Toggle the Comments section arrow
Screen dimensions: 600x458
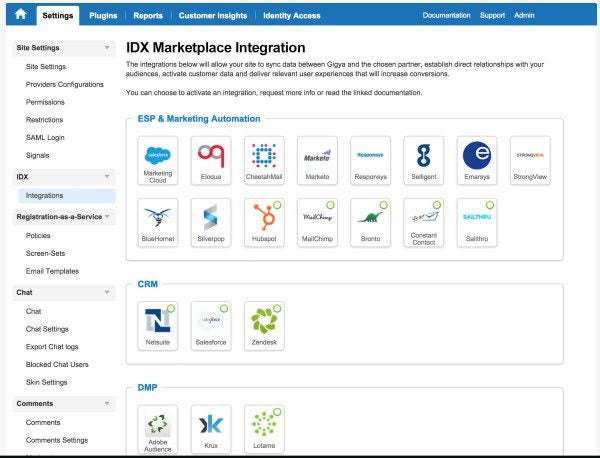107,403
